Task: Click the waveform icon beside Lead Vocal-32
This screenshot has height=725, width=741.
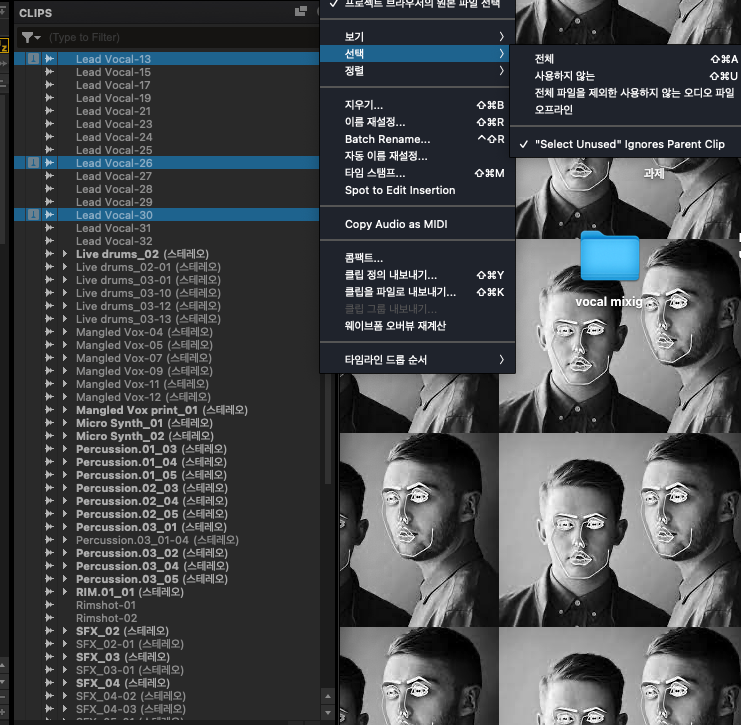Action: (x=49, y=241)
